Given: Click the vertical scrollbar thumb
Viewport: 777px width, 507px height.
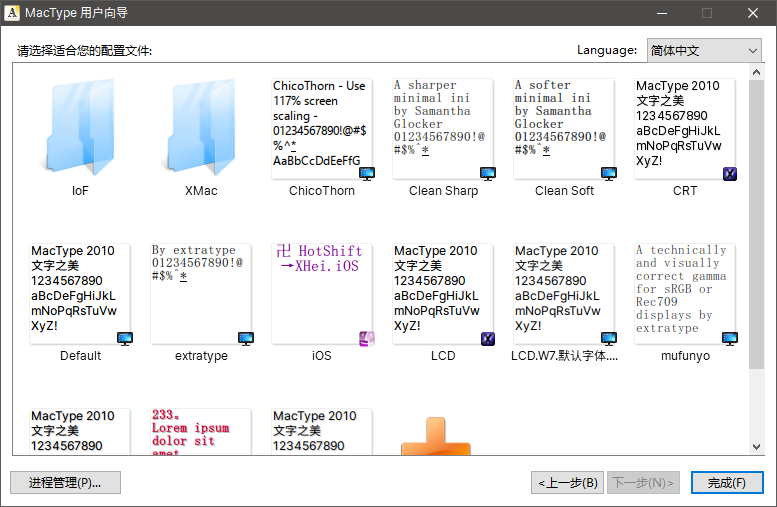Looking at the screenshot, I should click(756, 224).
